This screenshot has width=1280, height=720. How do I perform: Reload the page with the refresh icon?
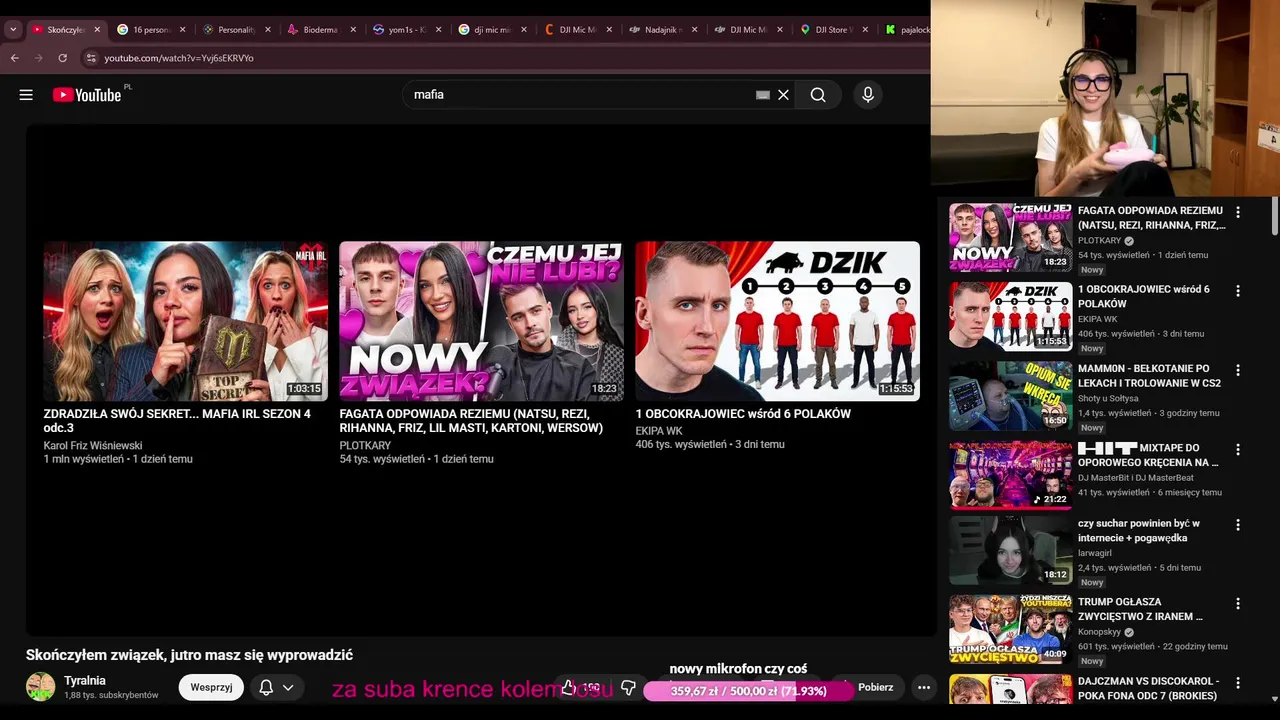pos(62,58)
